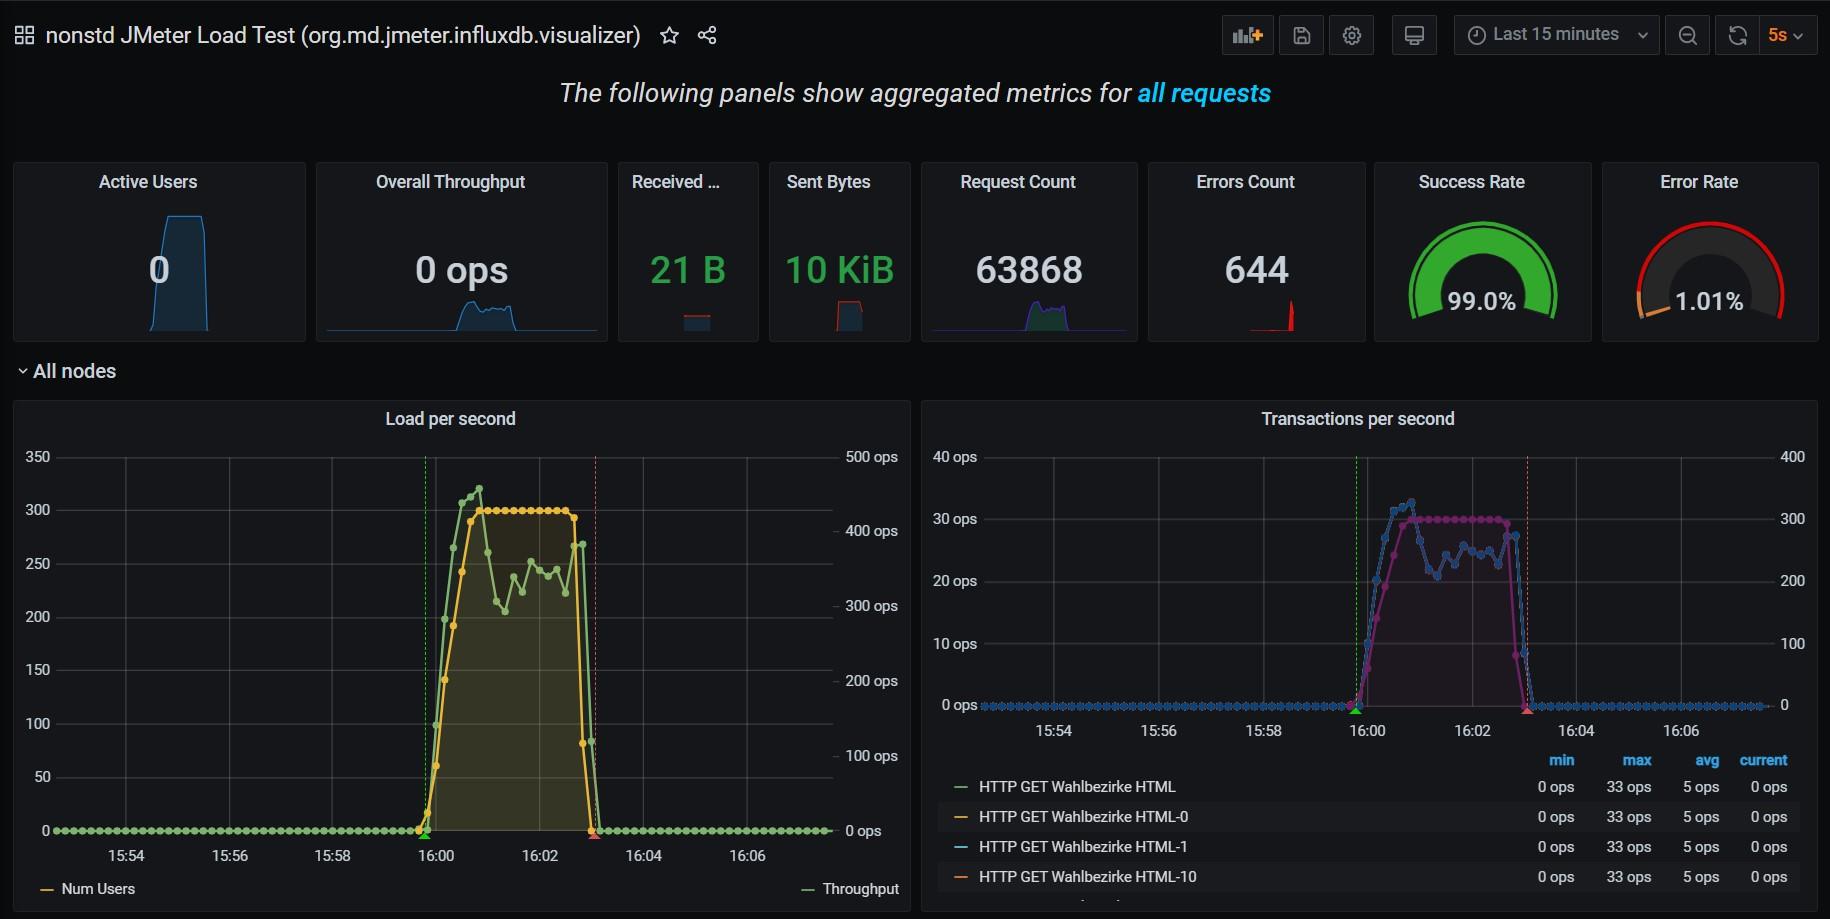Open the 5s refresh interval dropdown
The width and height of the screenshot is (1830, 919).
click(1789, 34)
